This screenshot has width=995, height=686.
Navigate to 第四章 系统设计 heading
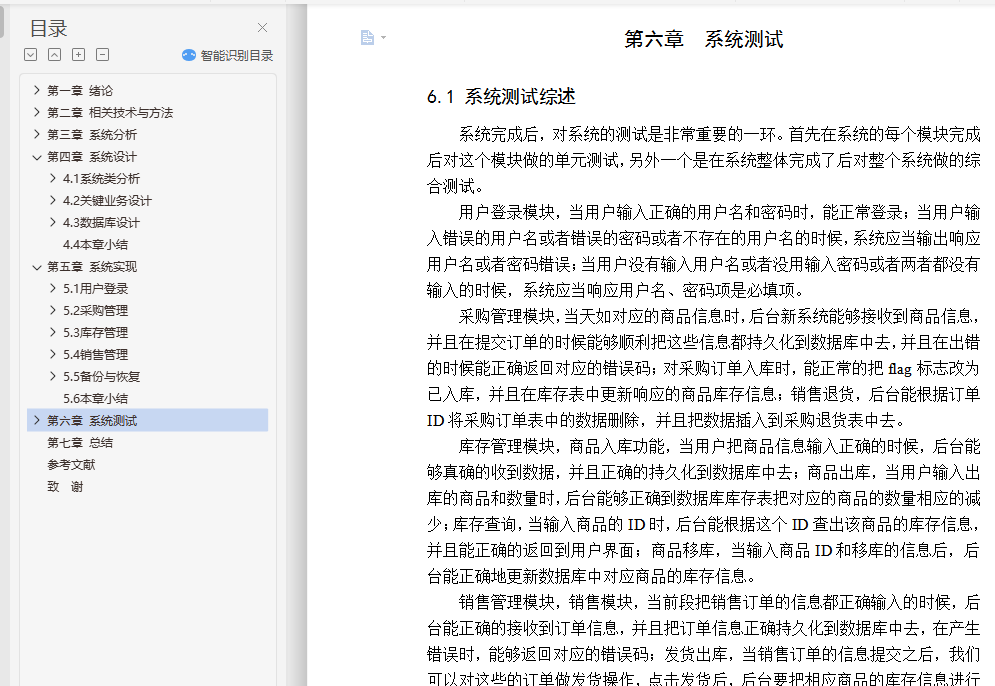coord(92,157)
